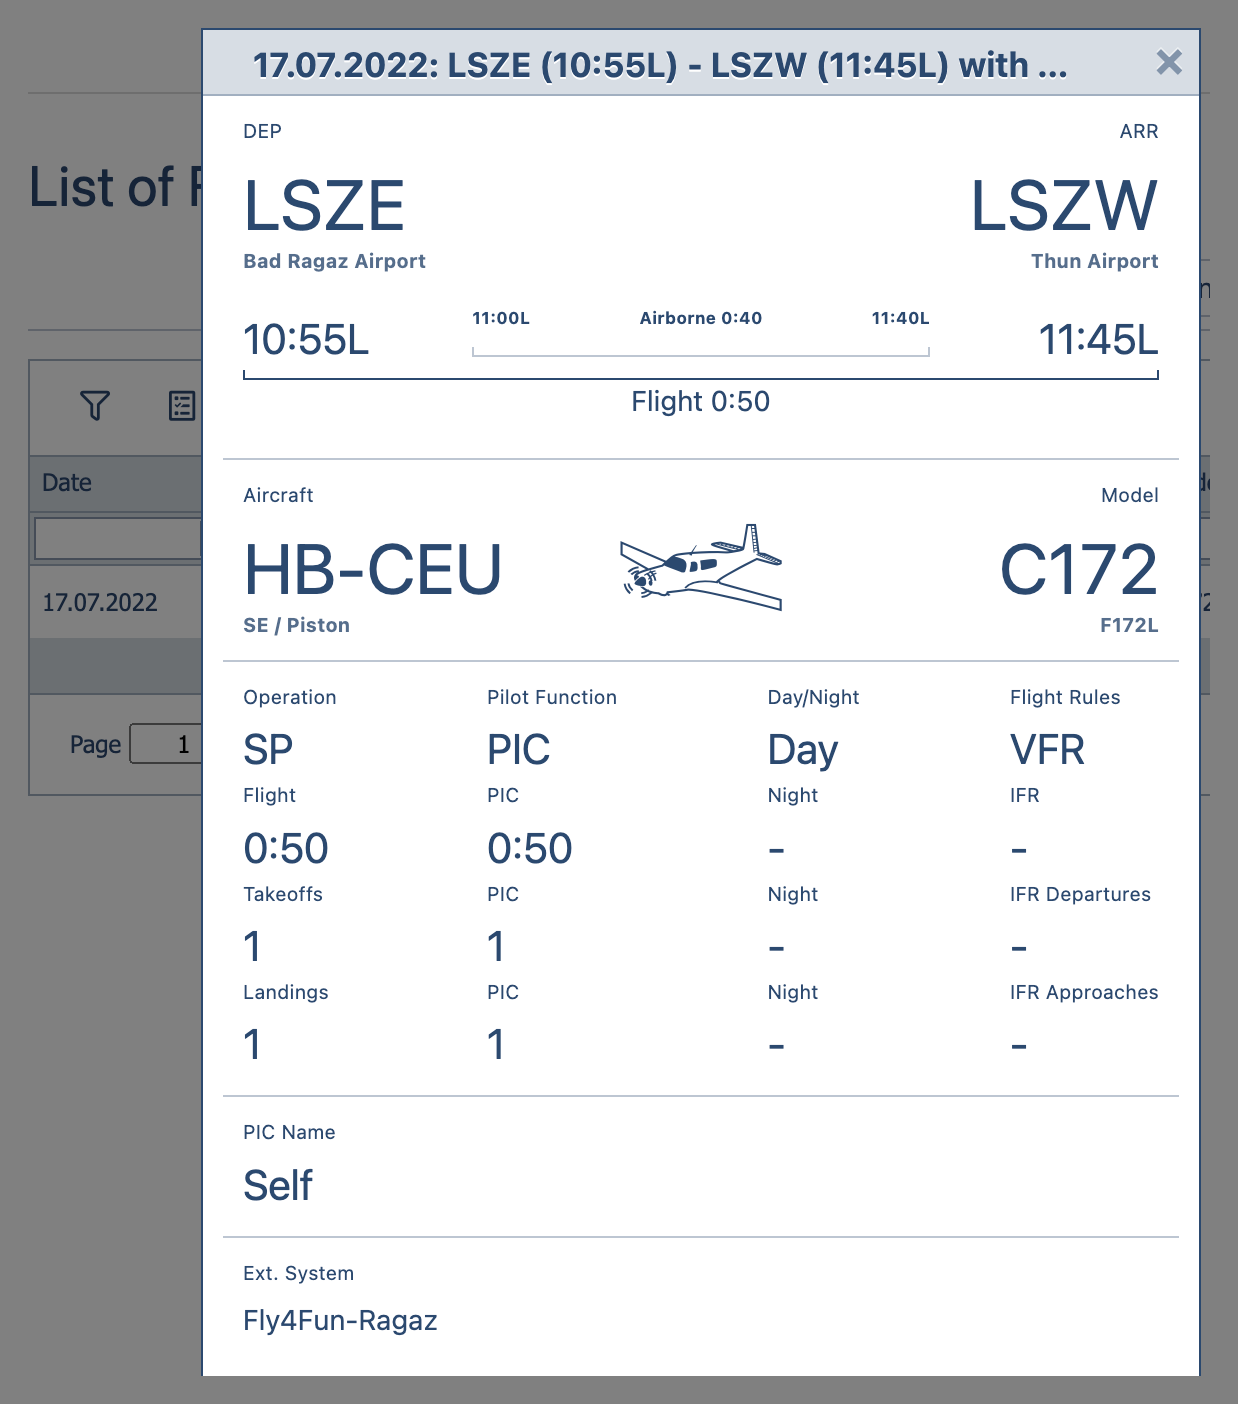The height and width of the screenshot is (1404, 1238).
Task: Click the Flight 0:50 duration label
Action: pyautogui.click(x=701, y=402)
